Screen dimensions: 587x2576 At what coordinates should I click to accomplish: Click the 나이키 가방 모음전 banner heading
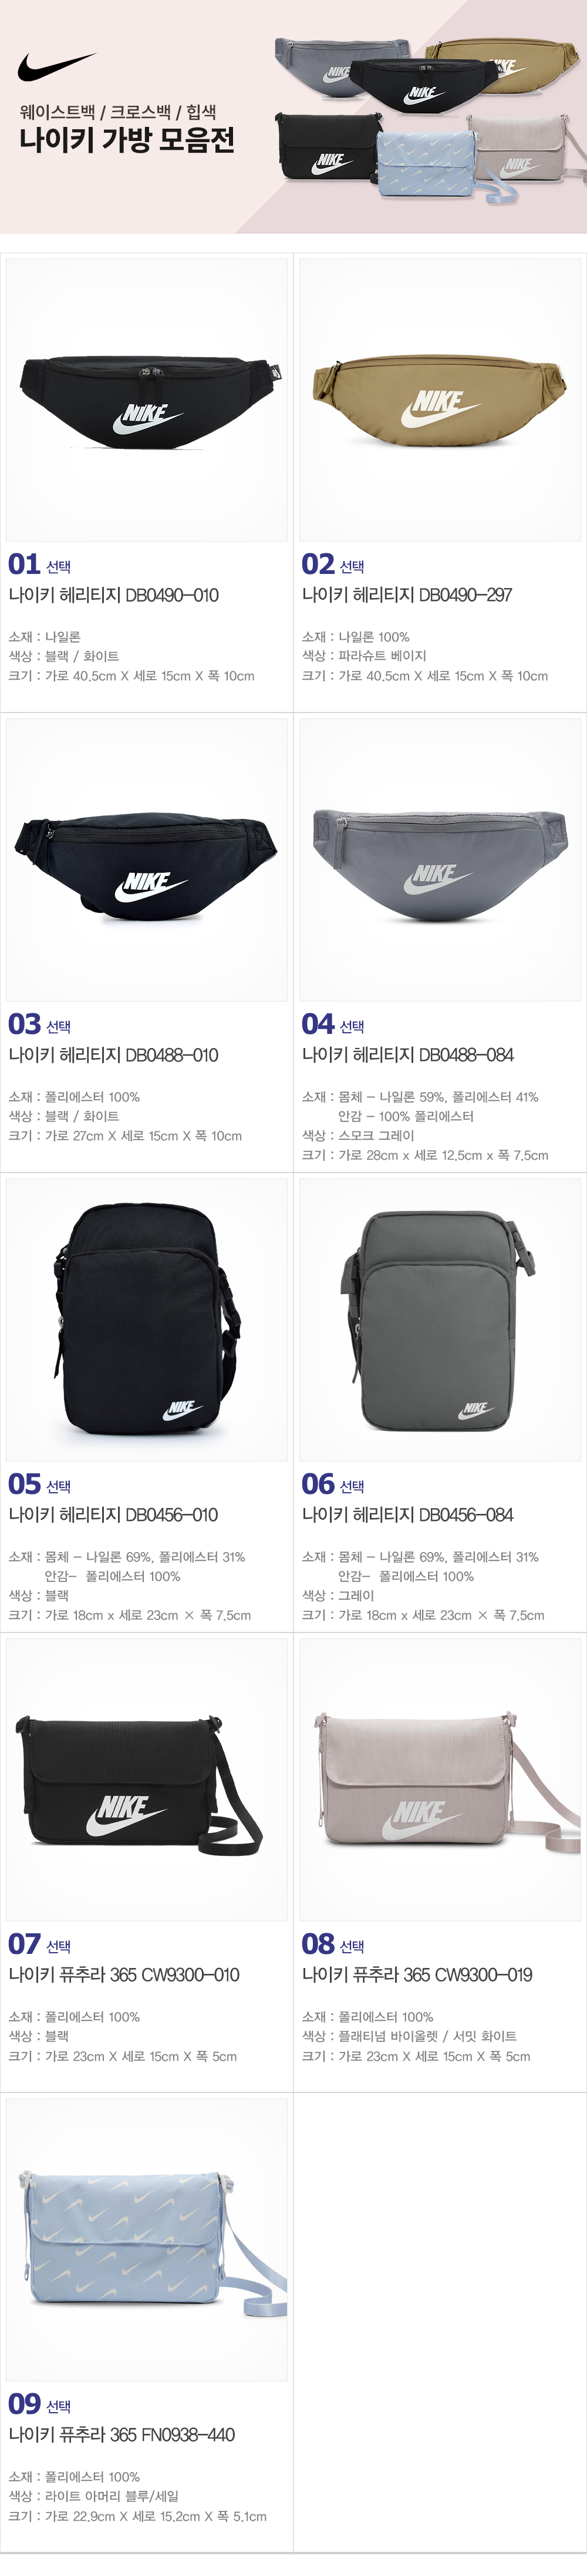tap(127, 139)
